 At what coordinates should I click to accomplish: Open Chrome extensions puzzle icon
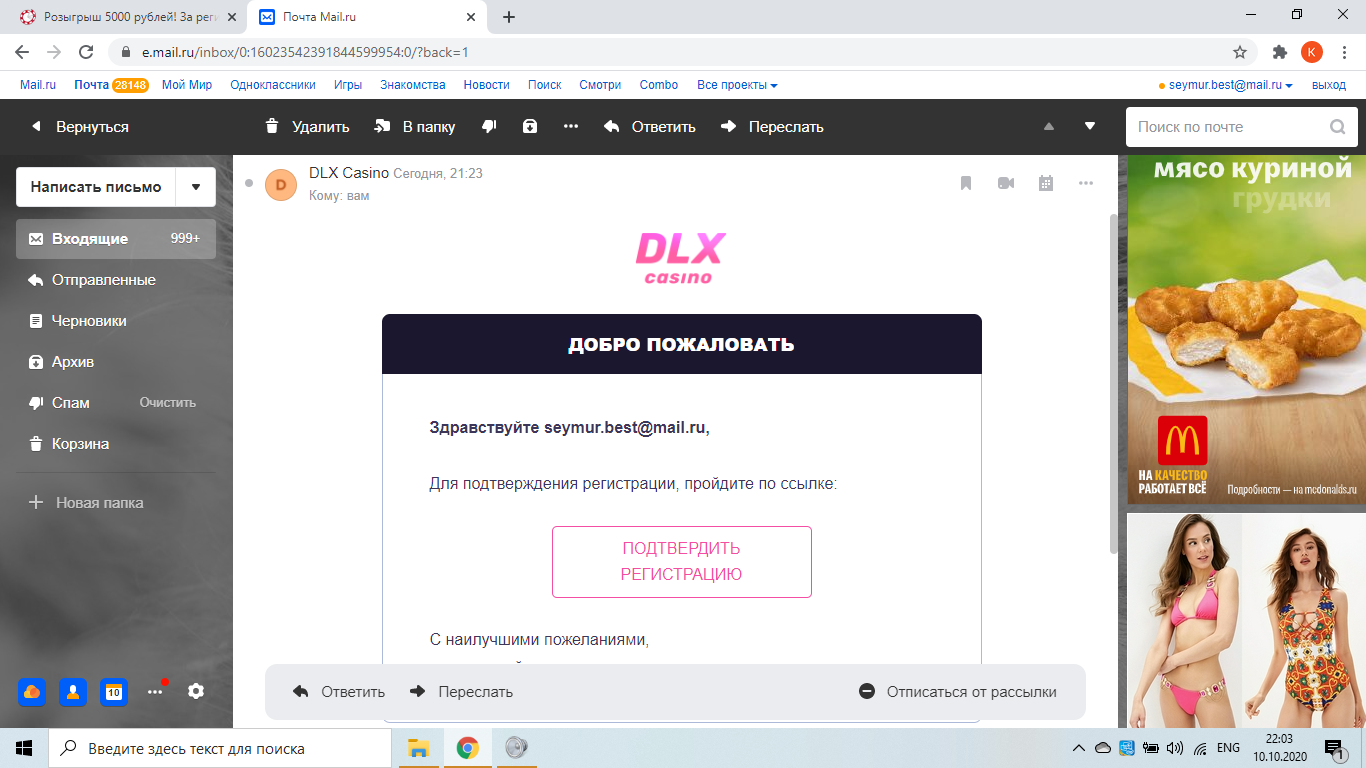tap(1280, 52)
